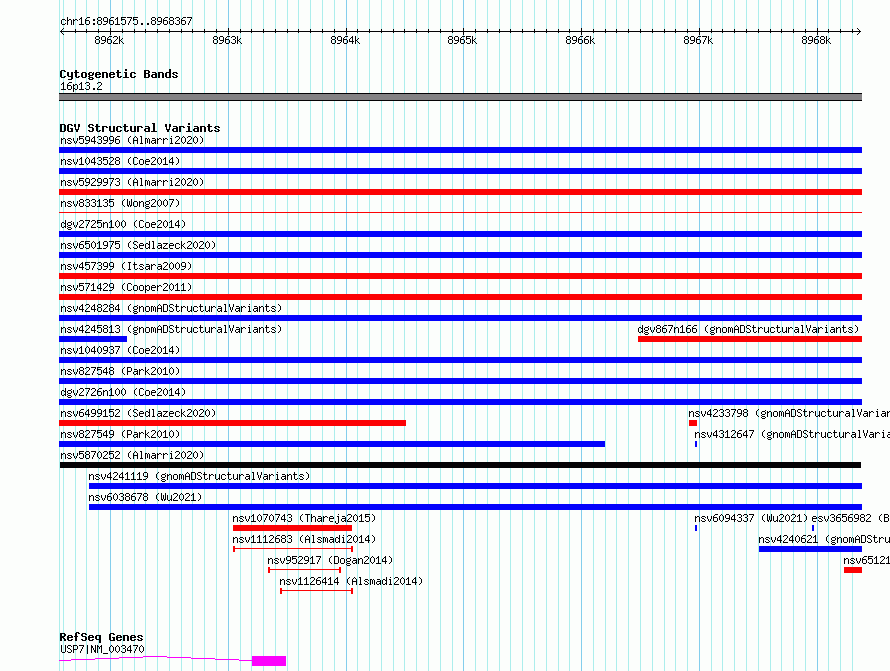The width and height of the screenshot is (890, 671).
Task: Click the chr16:8961575..8968367 coordinate label
Action: pyautogui.click(x=127, y=21)
